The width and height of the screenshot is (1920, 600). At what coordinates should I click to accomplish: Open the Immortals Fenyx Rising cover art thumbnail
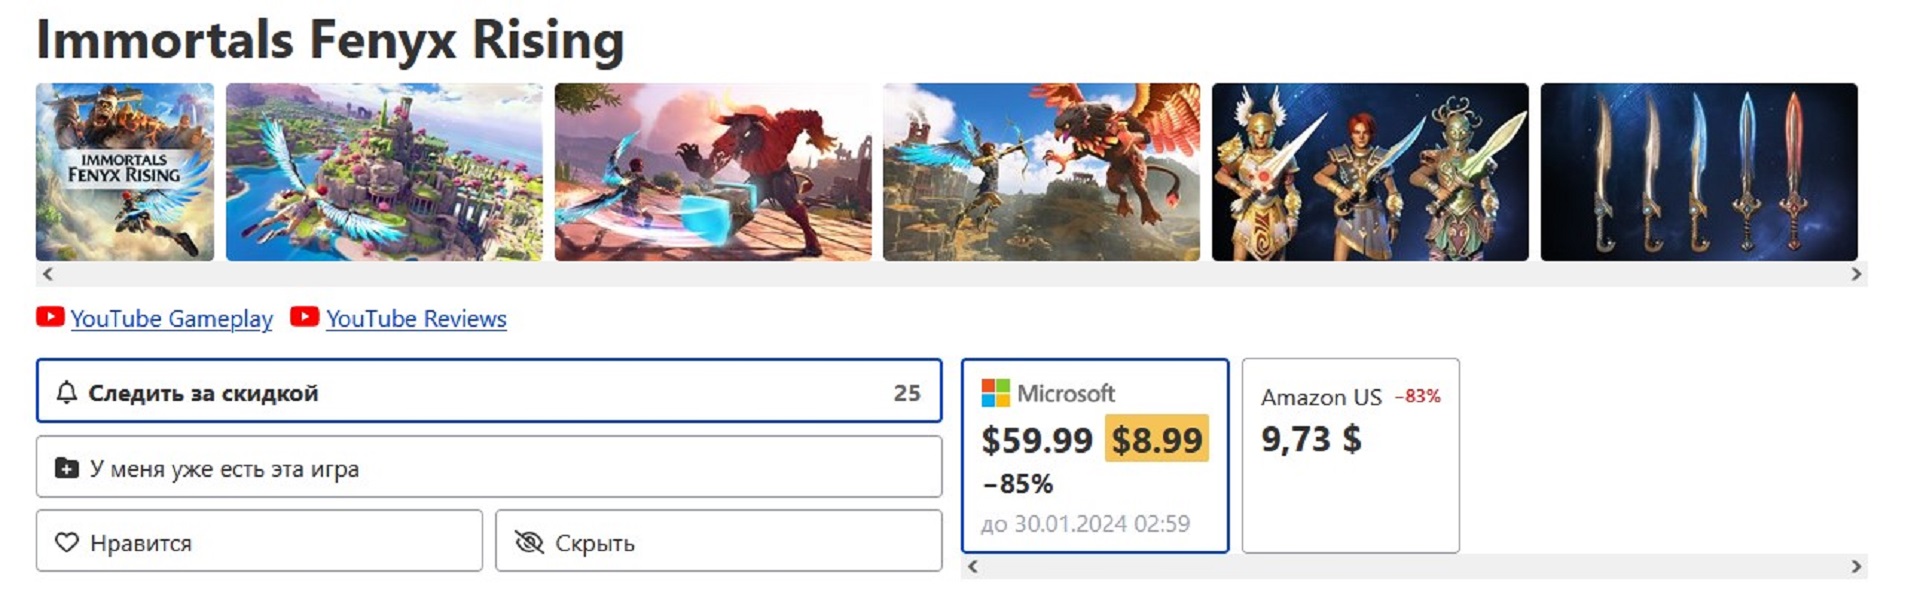[125, 172]
